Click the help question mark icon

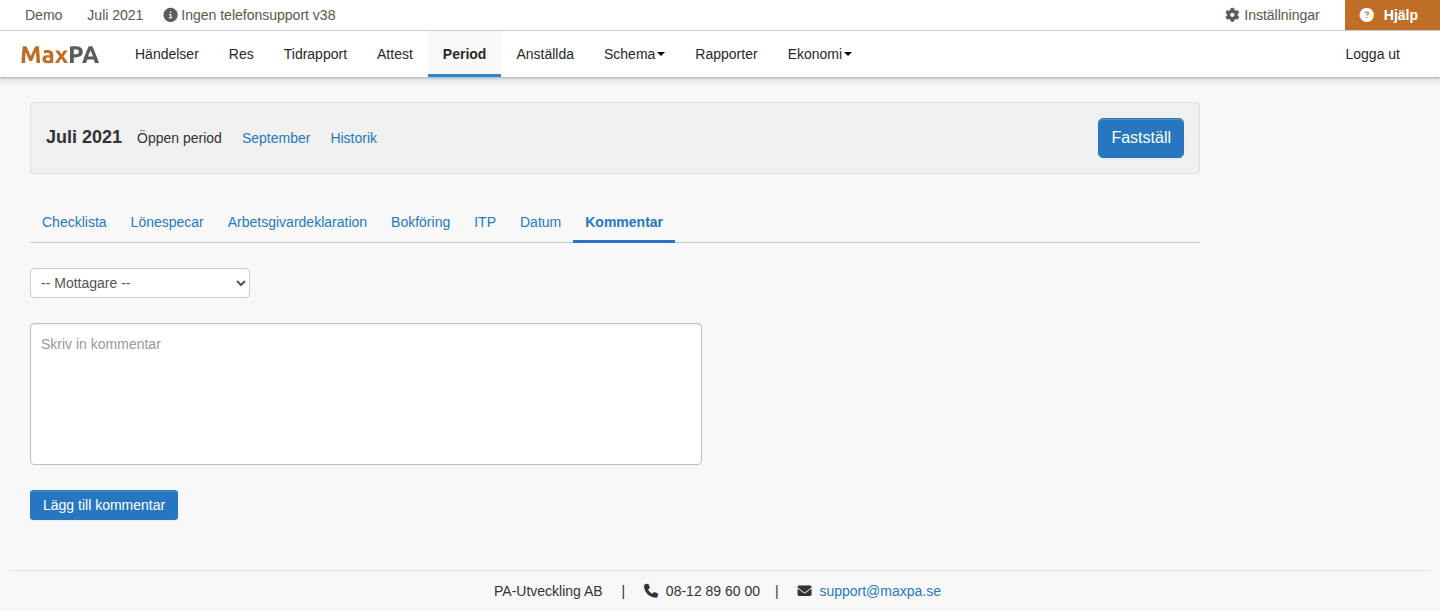1367,15
